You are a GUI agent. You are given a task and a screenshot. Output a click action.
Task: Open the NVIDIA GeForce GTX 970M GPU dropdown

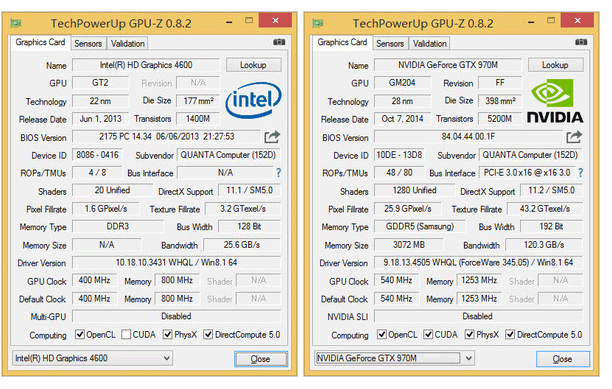pyautogui.click(x=395, y=358)
